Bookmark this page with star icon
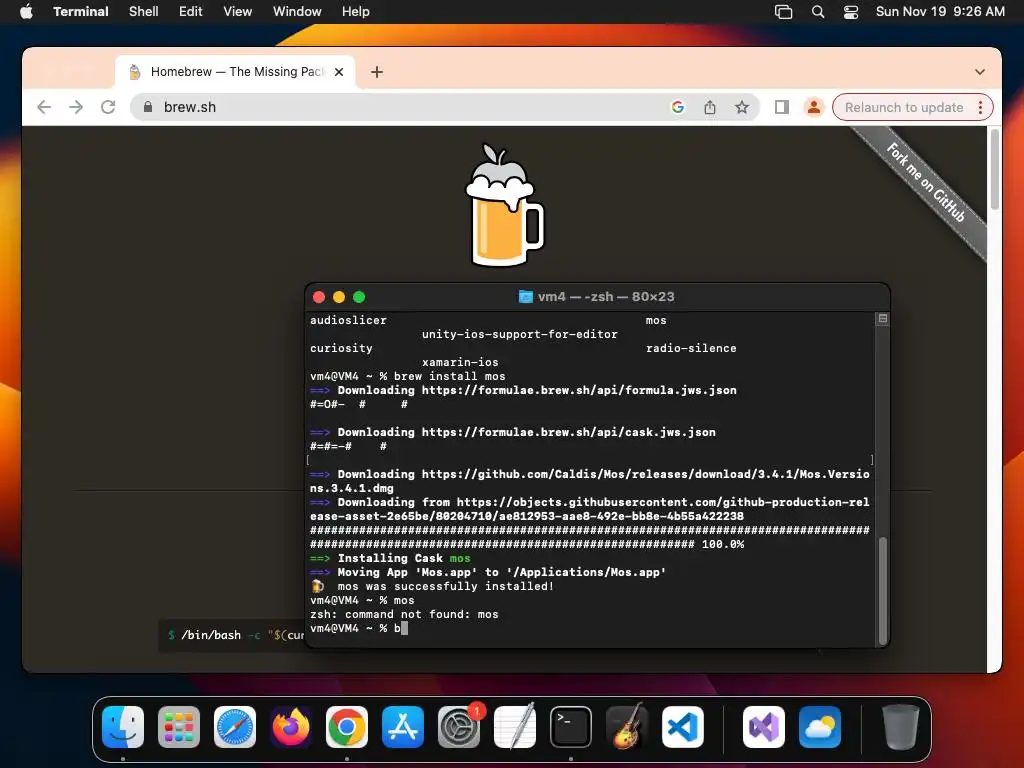The height and width of the screenshot is (768, 1024). tap(742, 107)
